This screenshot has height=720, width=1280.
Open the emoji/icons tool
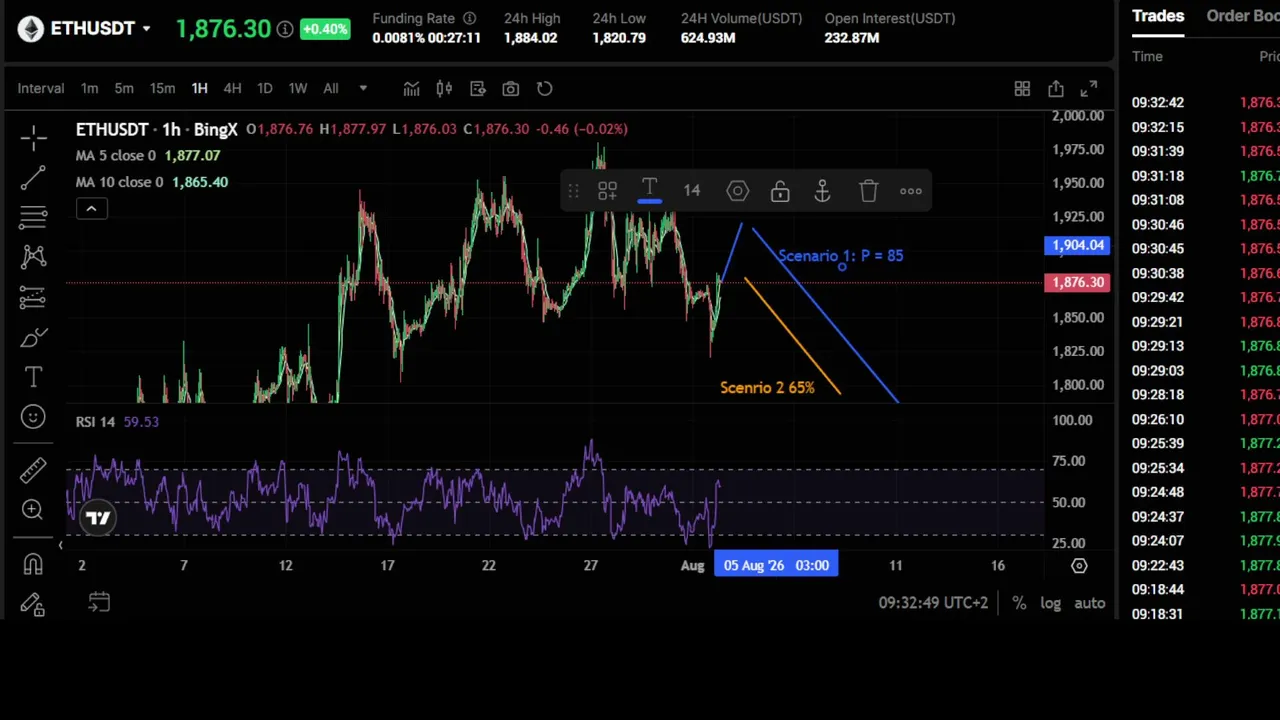coord(33,417)
